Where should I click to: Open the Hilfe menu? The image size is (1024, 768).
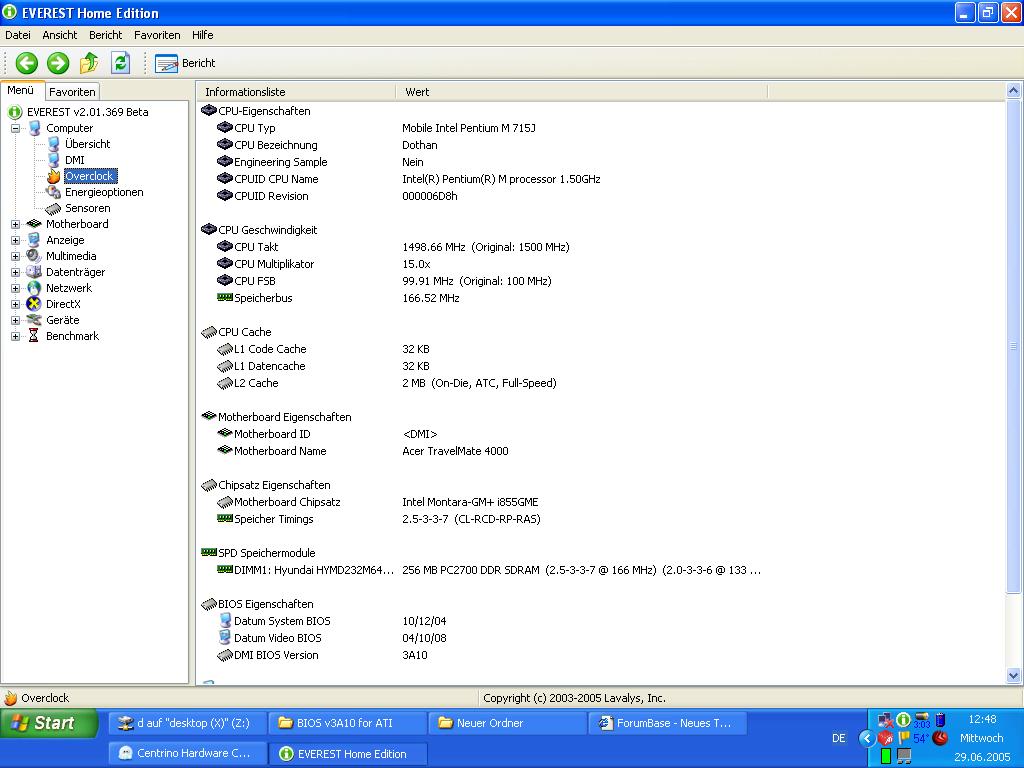[202, 35]
